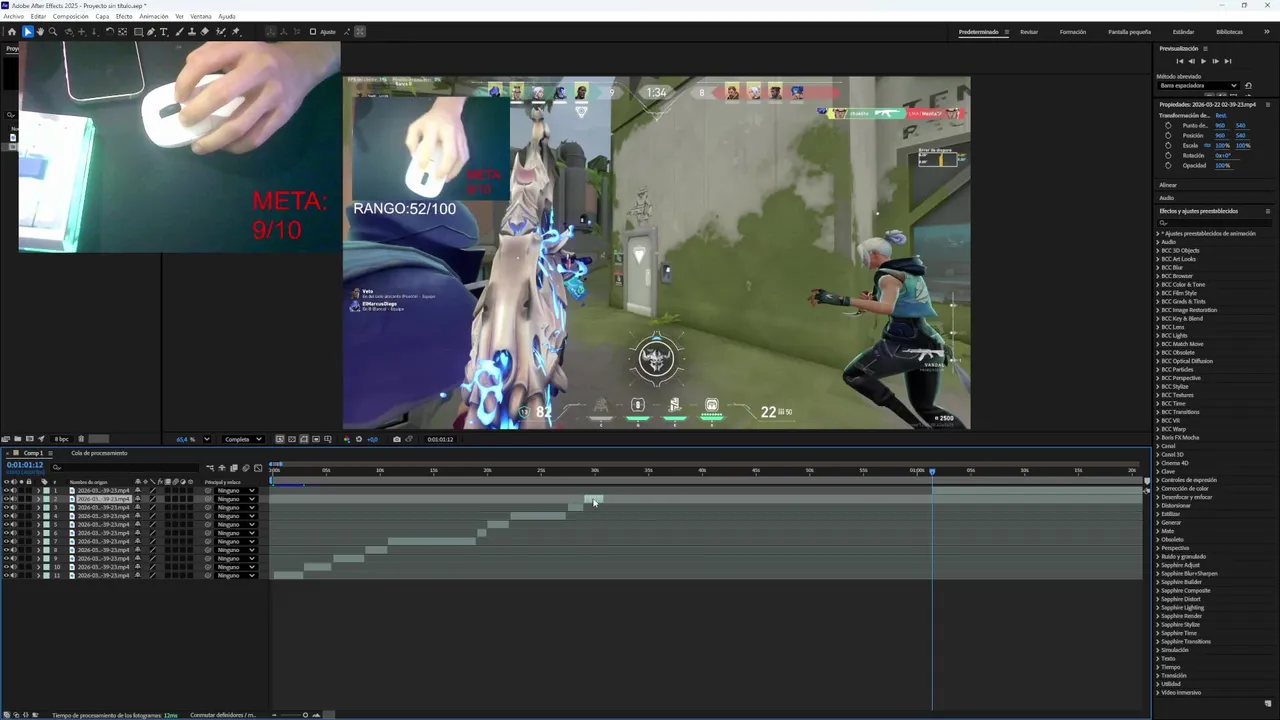Image resolution: width=1280 pixels, height=720 pixels.
Task: Toggle the Escala constrain proportions link
Action: click(1207, 145)
